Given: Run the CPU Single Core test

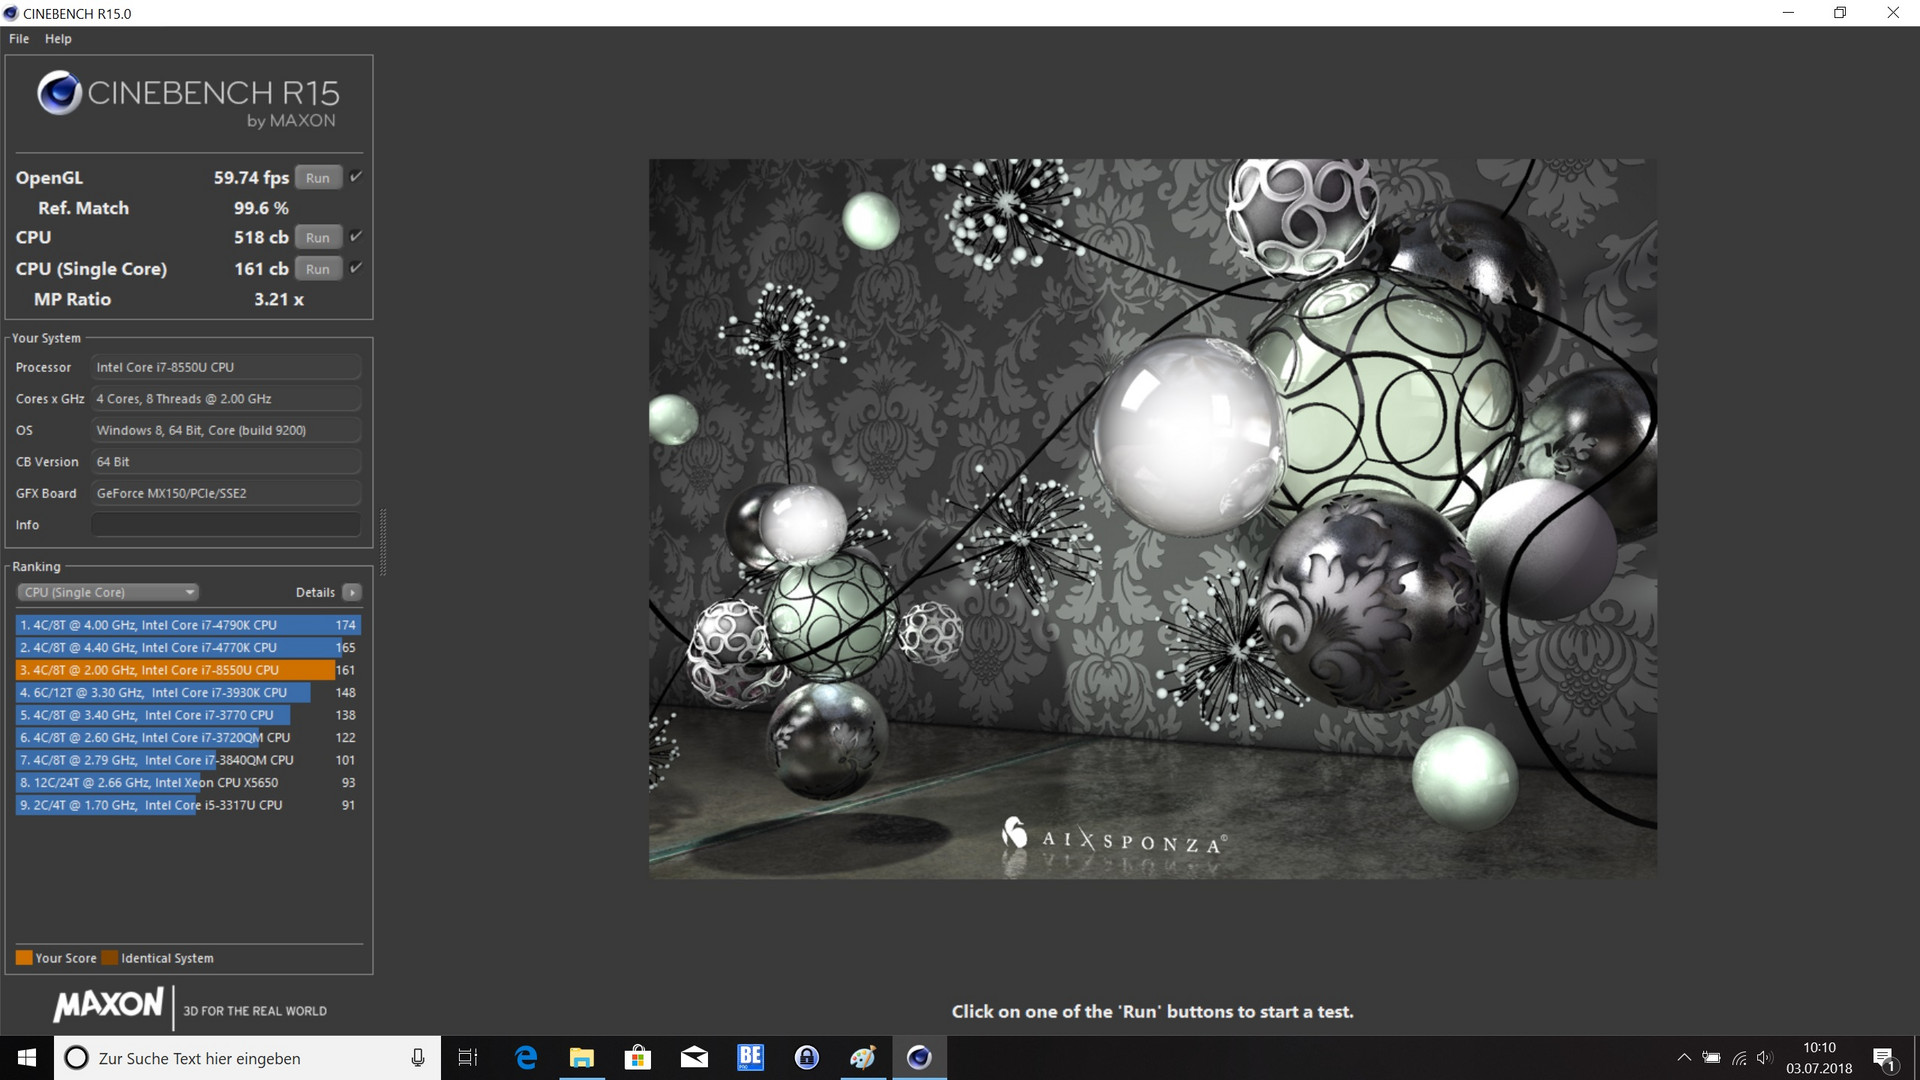Looking at the screenshot, I should click(x=318, y=269).
